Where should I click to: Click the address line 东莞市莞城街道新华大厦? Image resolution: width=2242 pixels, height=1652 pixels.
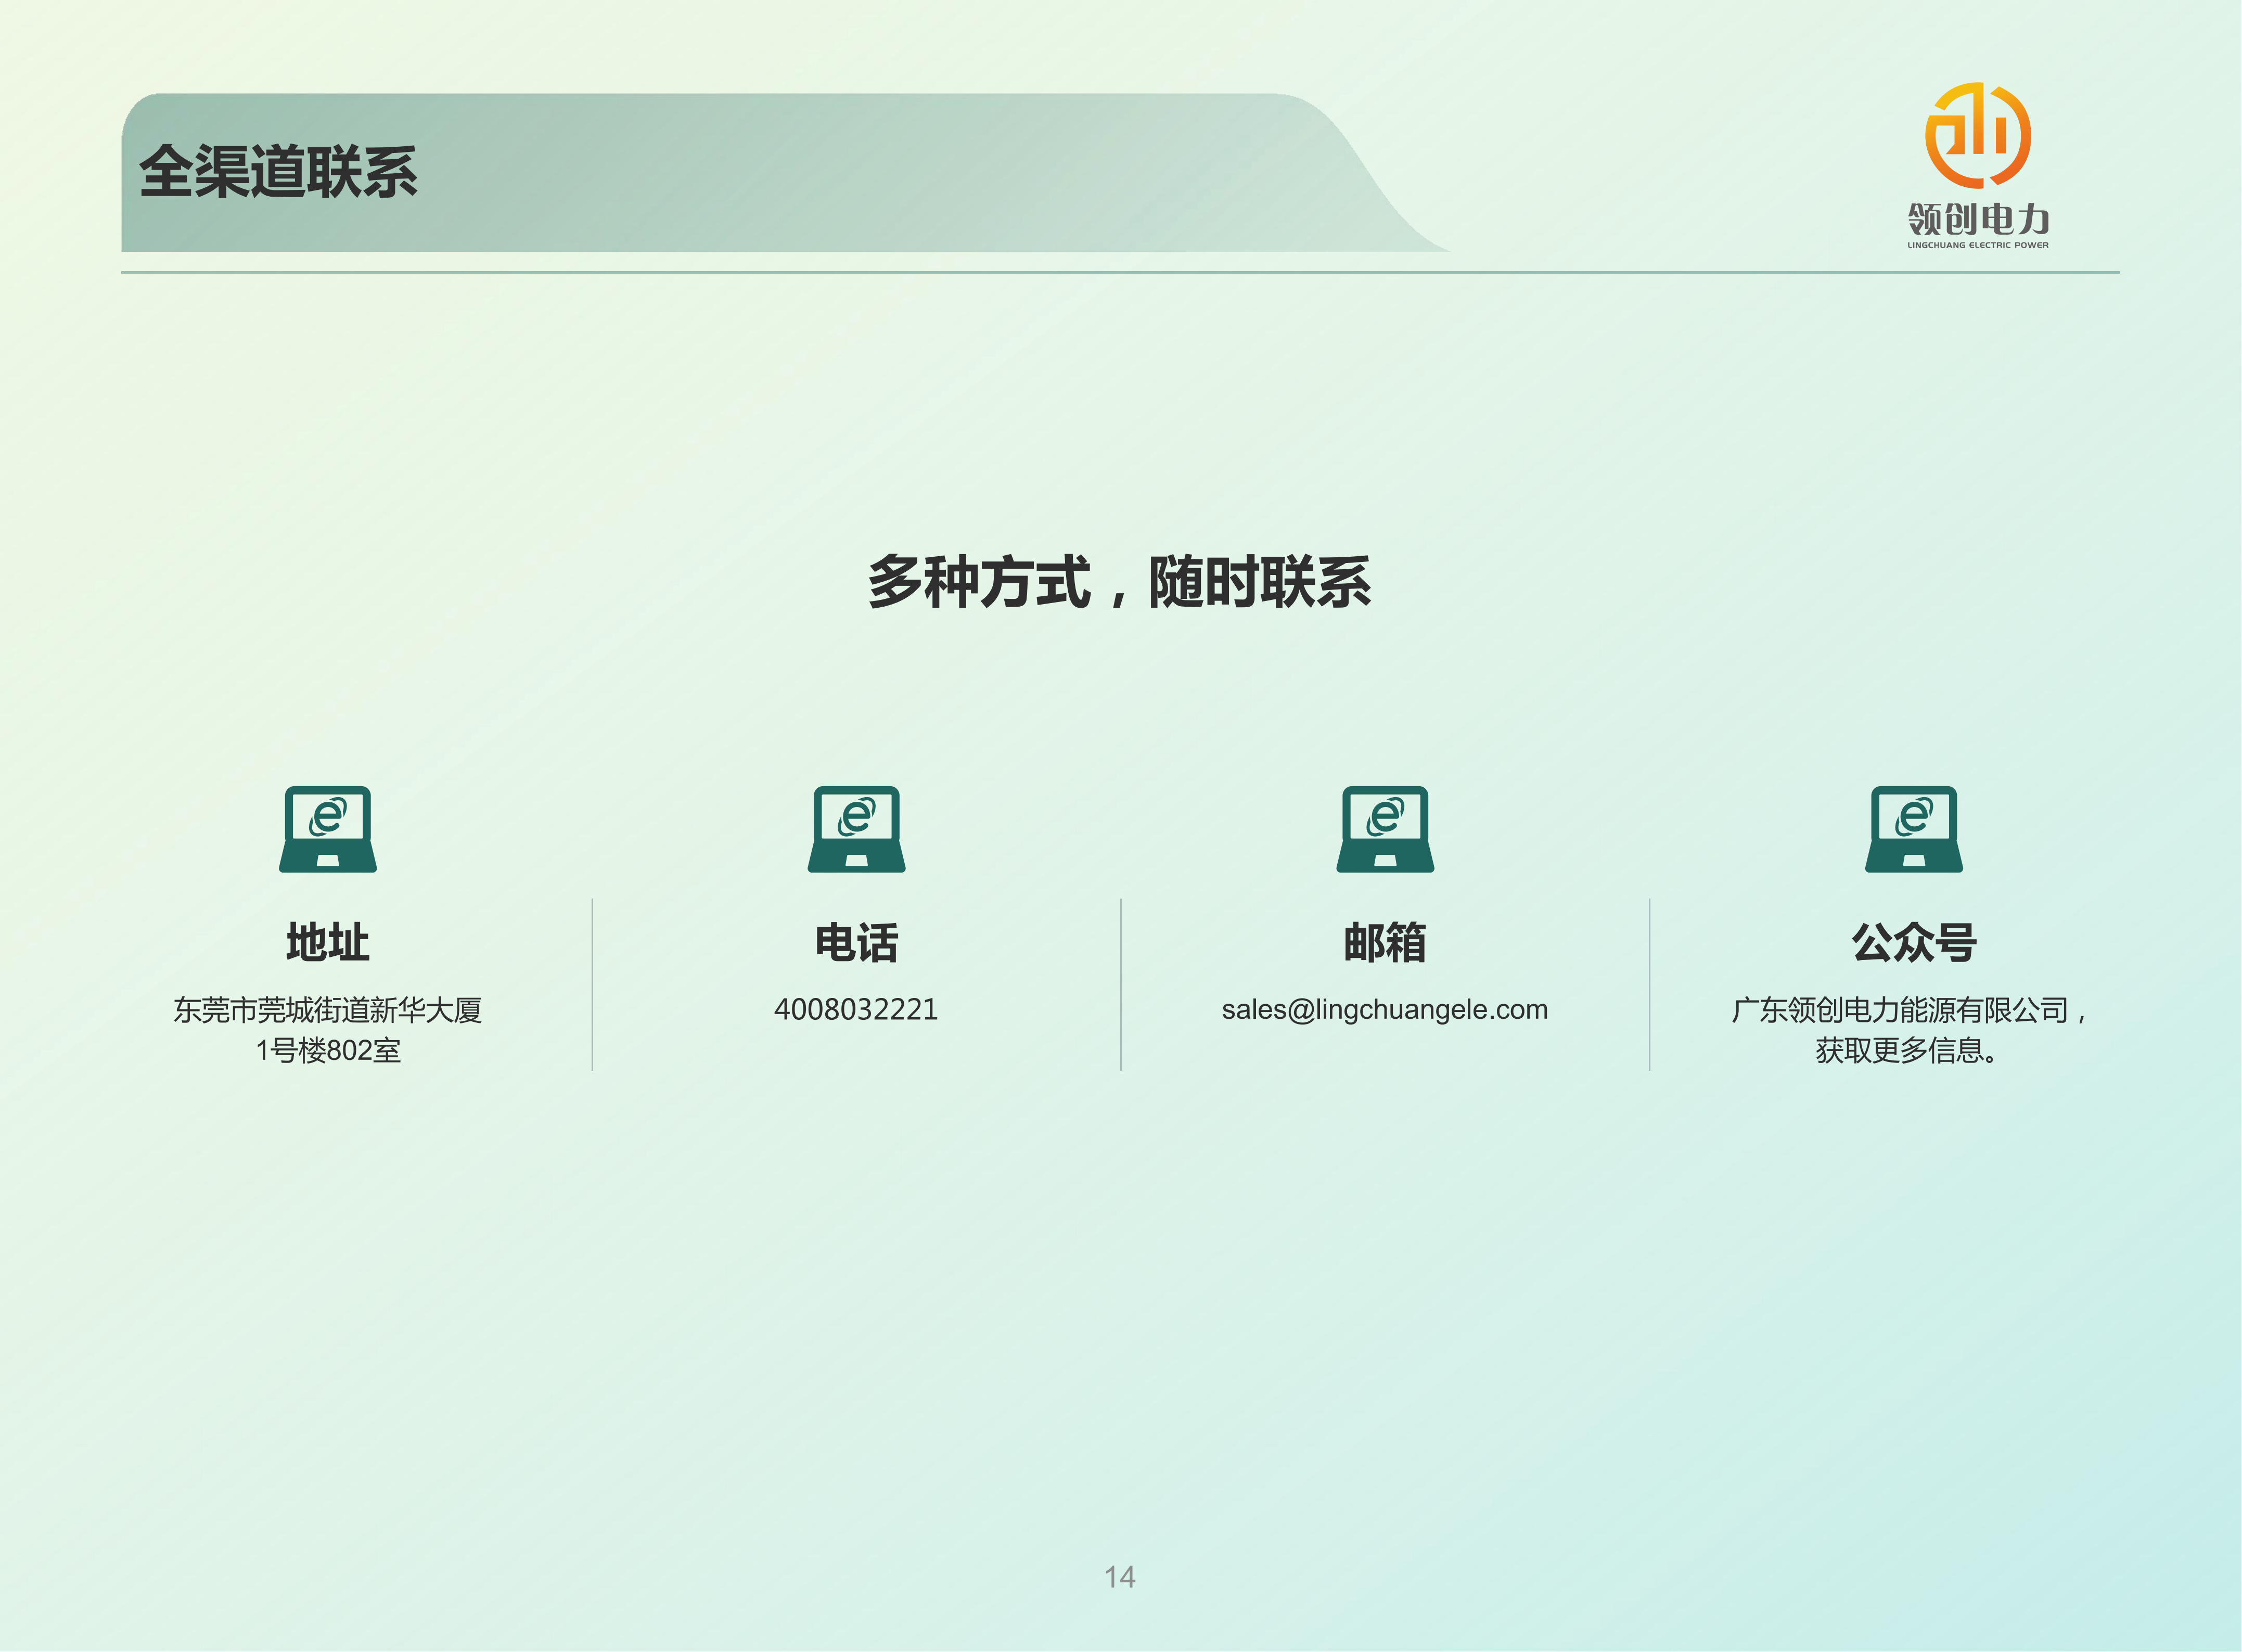pyautogui.click(x=328, y=1010)
